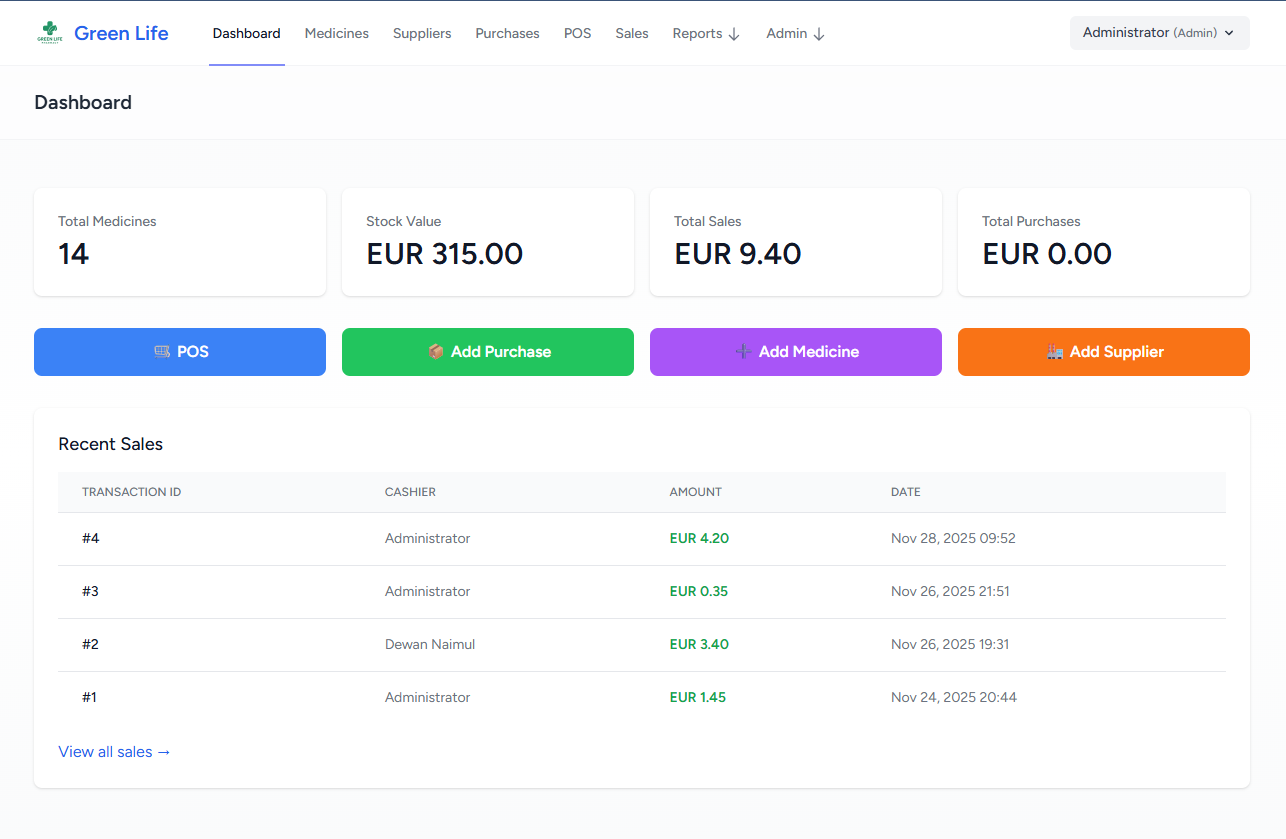Click the factory icon on Add Supplier
This screenshot has width=1286, height=839.
[1055, 352]
